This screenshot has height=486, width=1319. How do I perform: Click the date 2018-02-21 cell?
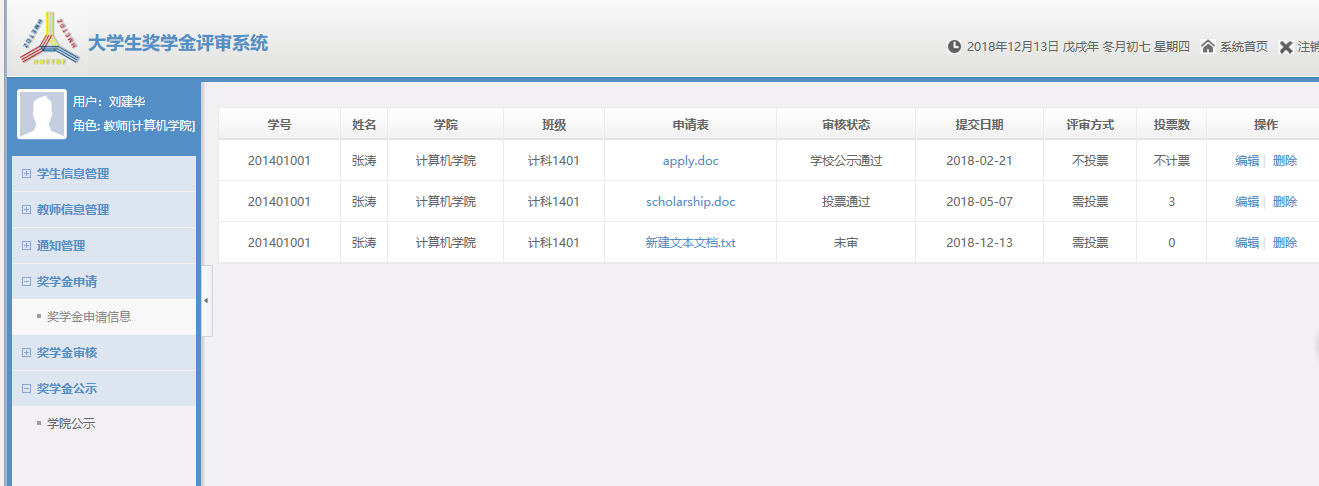pos(979,160)
